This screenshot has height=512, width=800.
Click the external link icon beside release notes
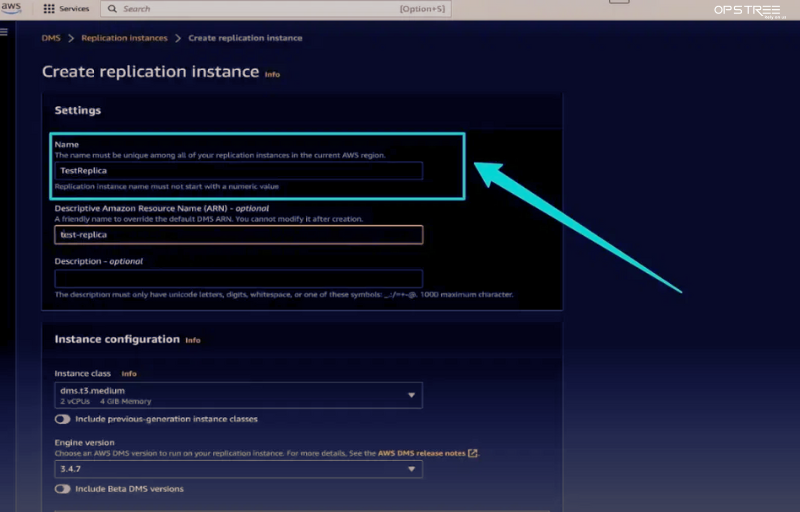click(473, 453)
